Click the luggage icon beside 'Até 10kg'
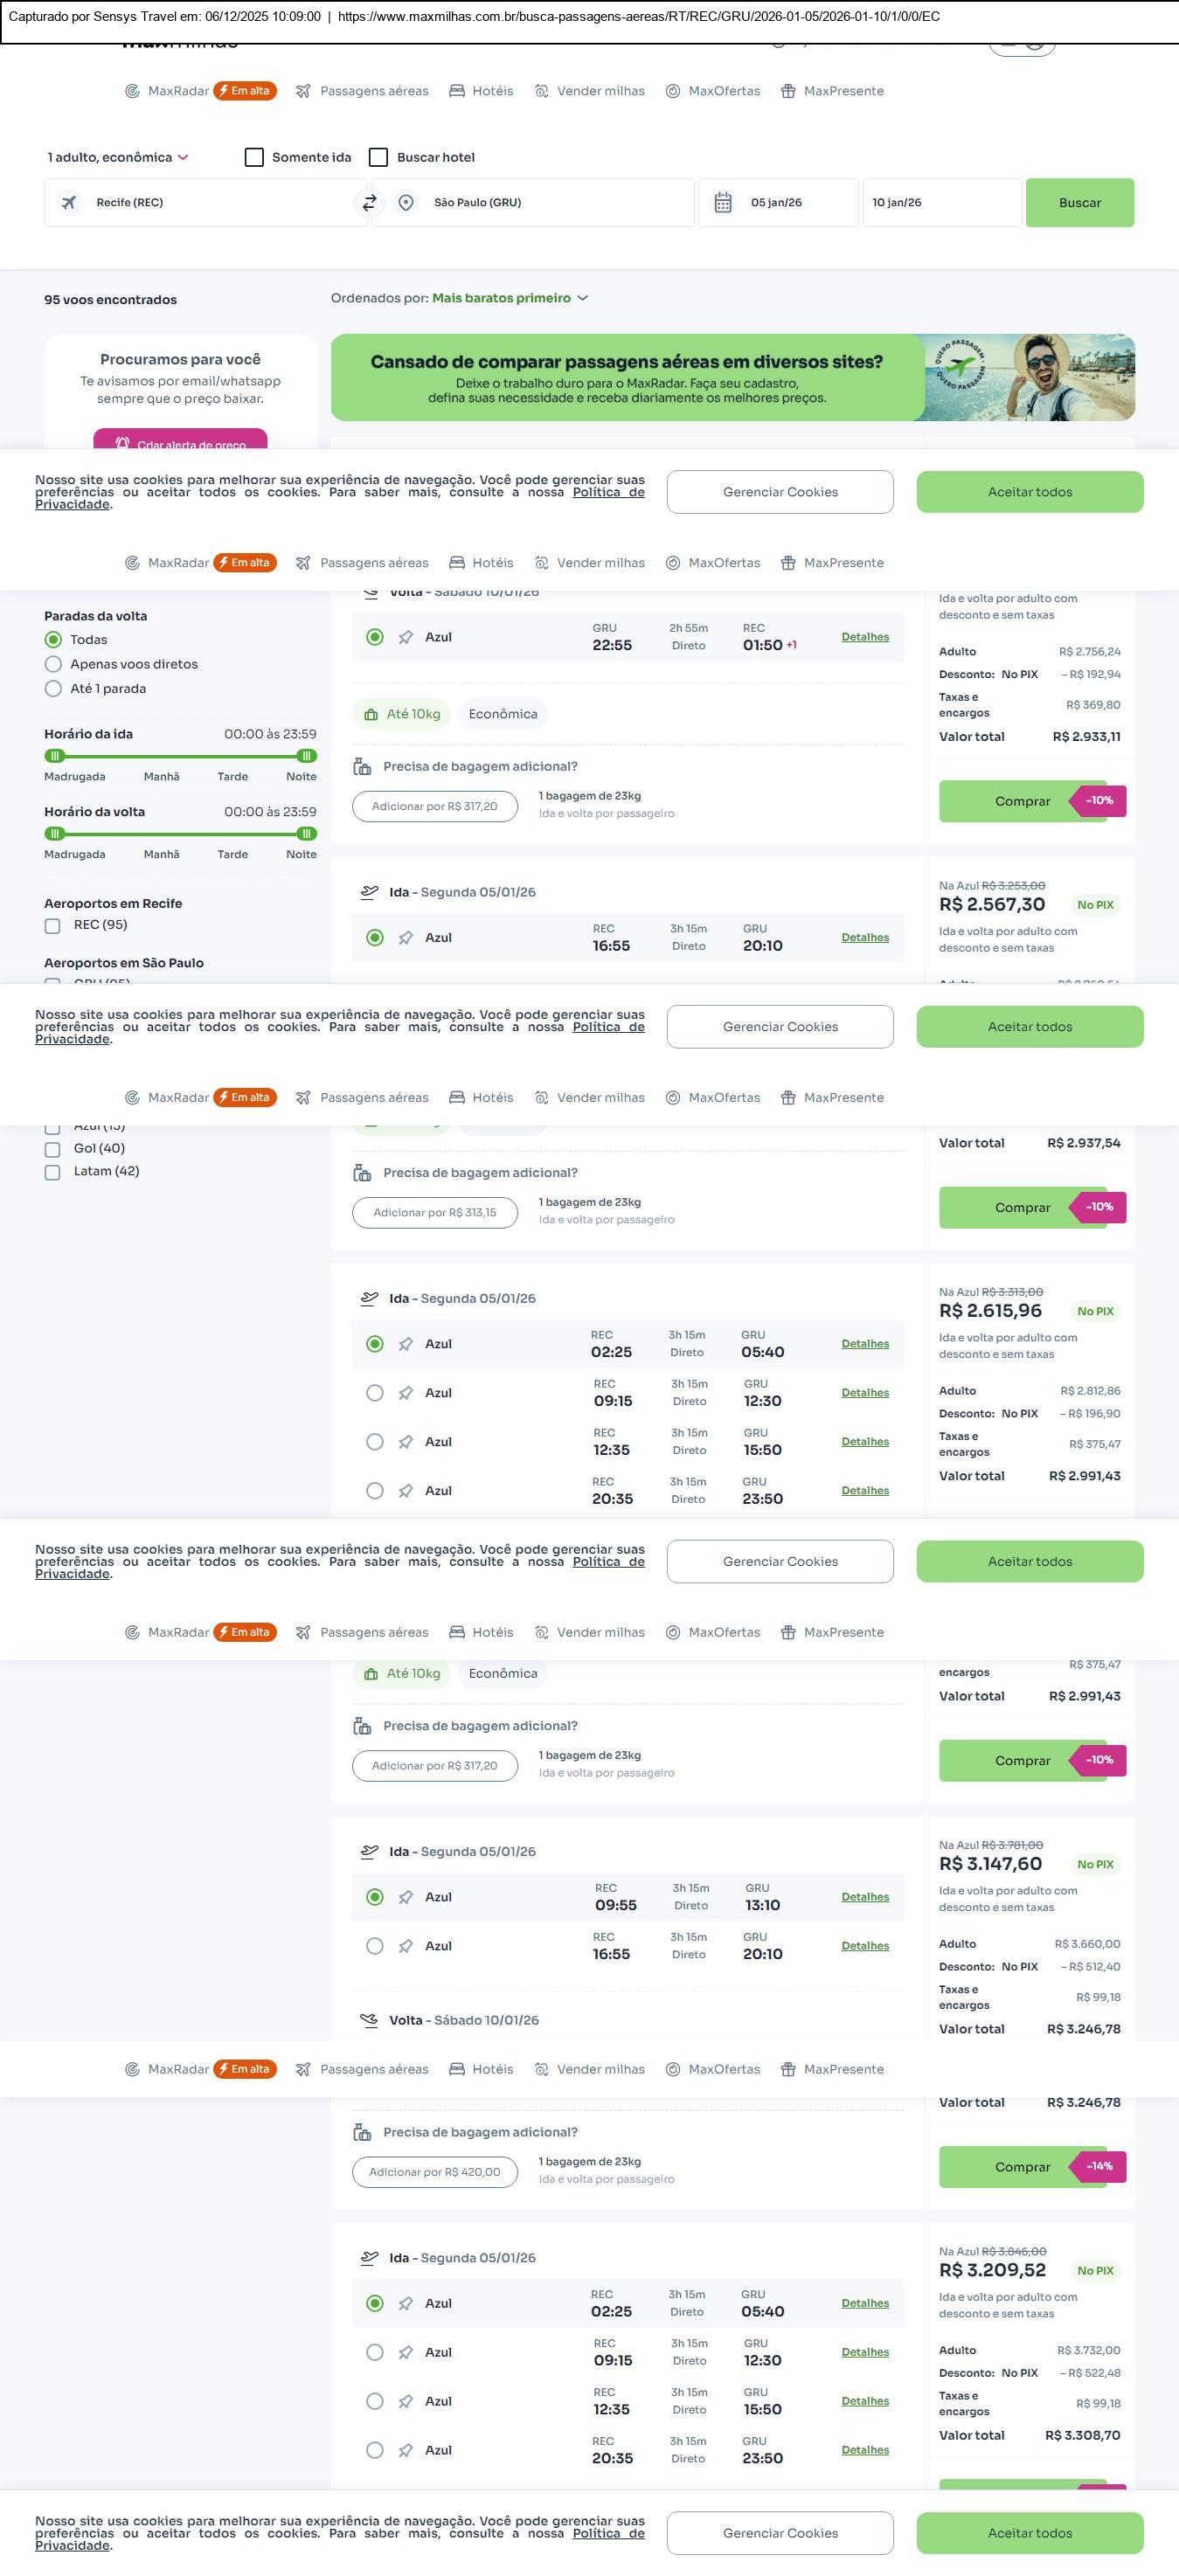Viewport: 1179px width, 2576px height. [371, 715]
